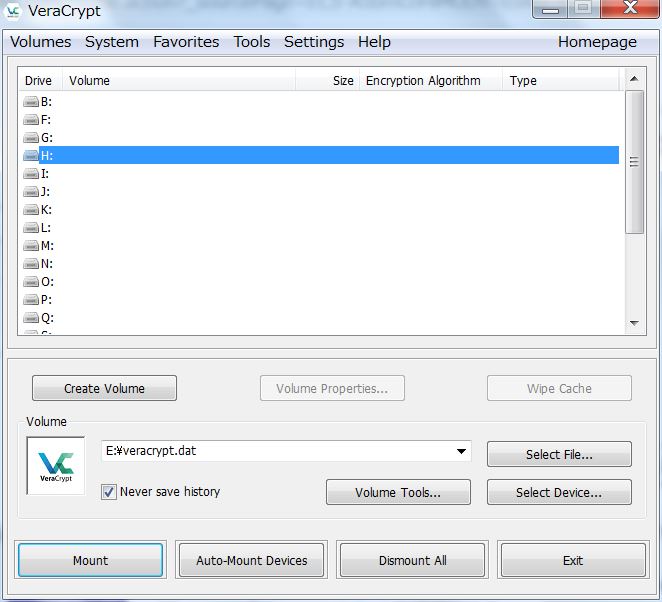Click the J: drive icon
Image resolution: width=662 pixels, height=602 pixels.
[x=31, y=192]
